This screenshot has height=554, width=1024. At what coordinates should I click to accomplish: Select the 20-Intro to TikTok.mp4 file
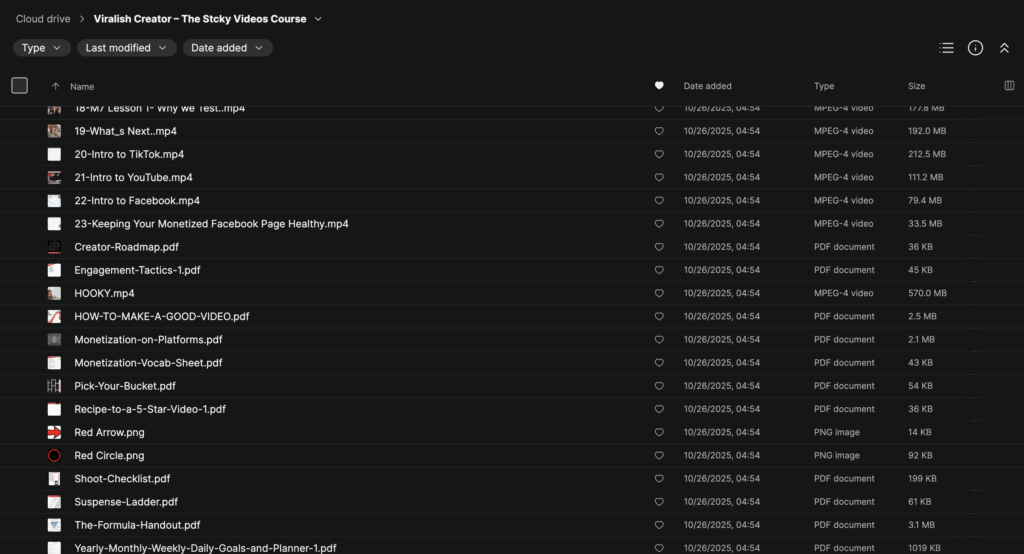[129, 155]
